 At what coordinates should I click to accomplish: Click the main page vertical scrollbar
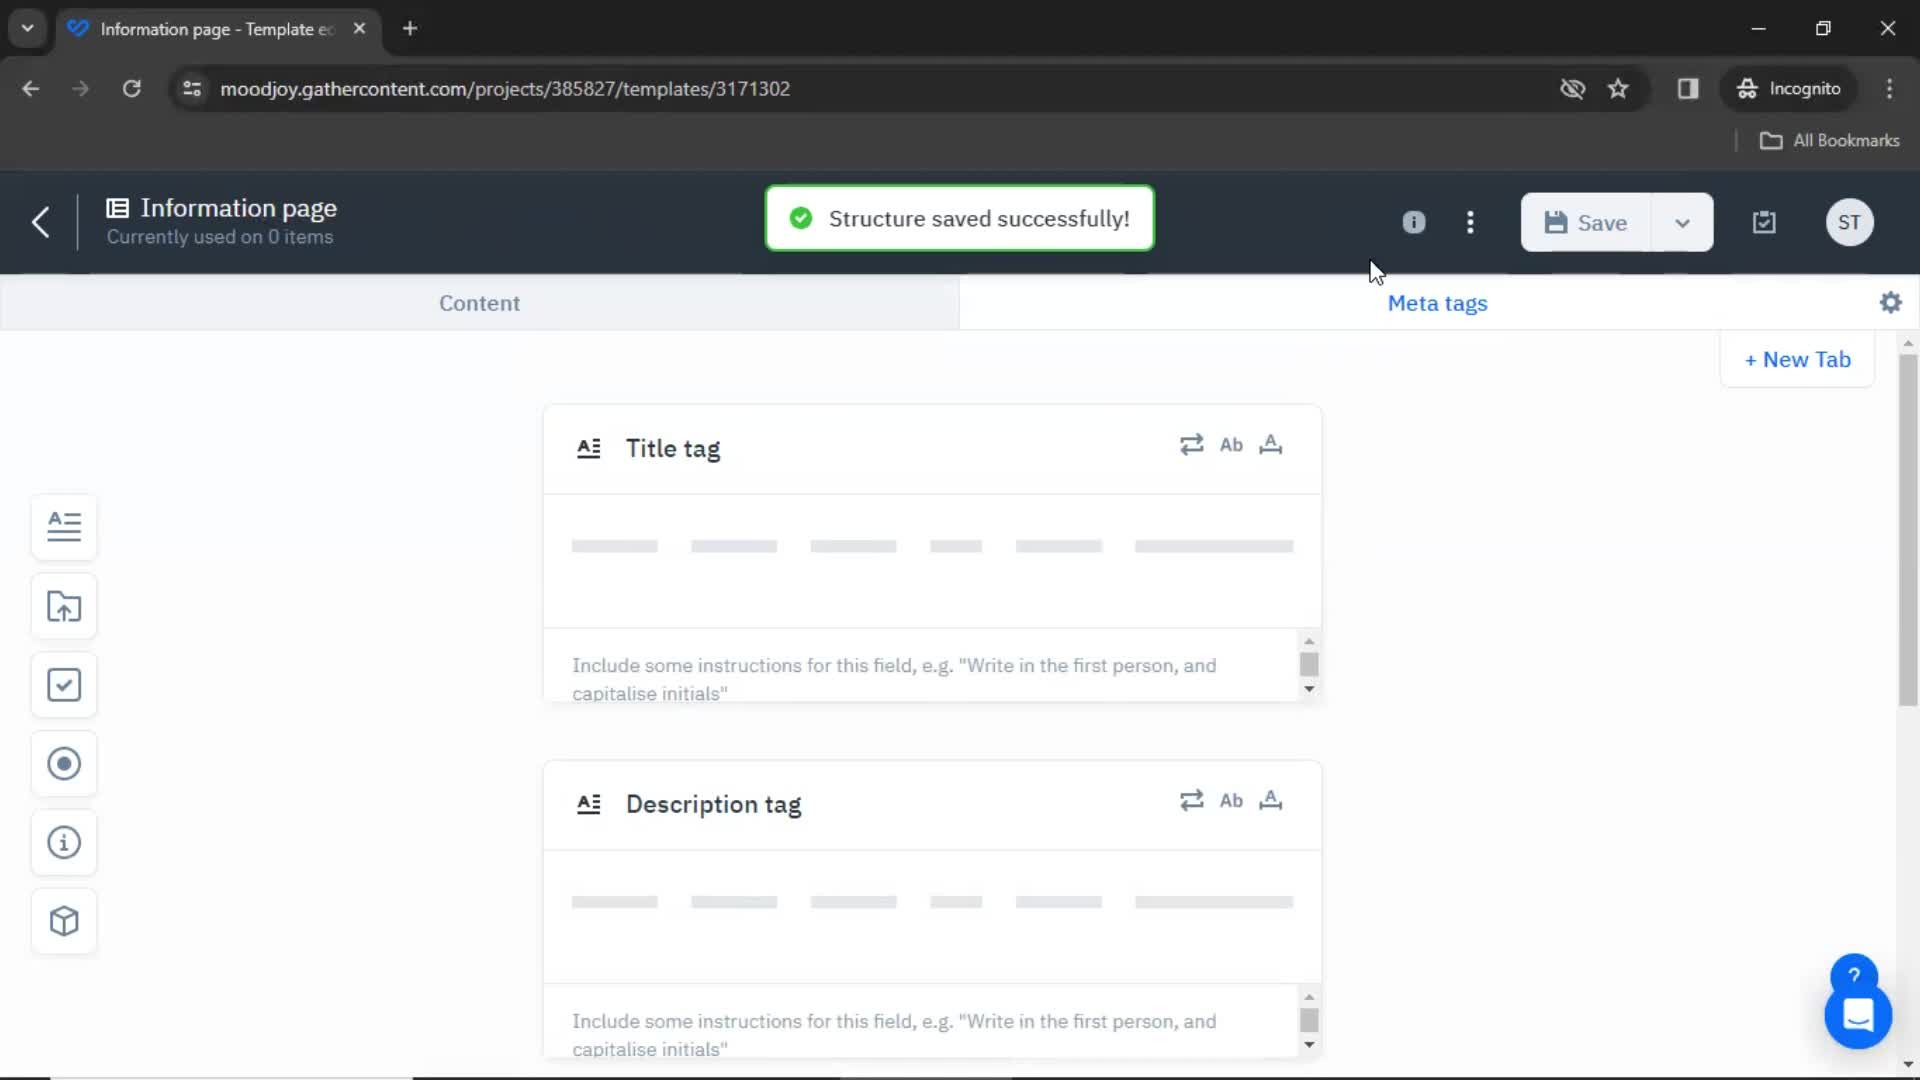click(1908, 530)
